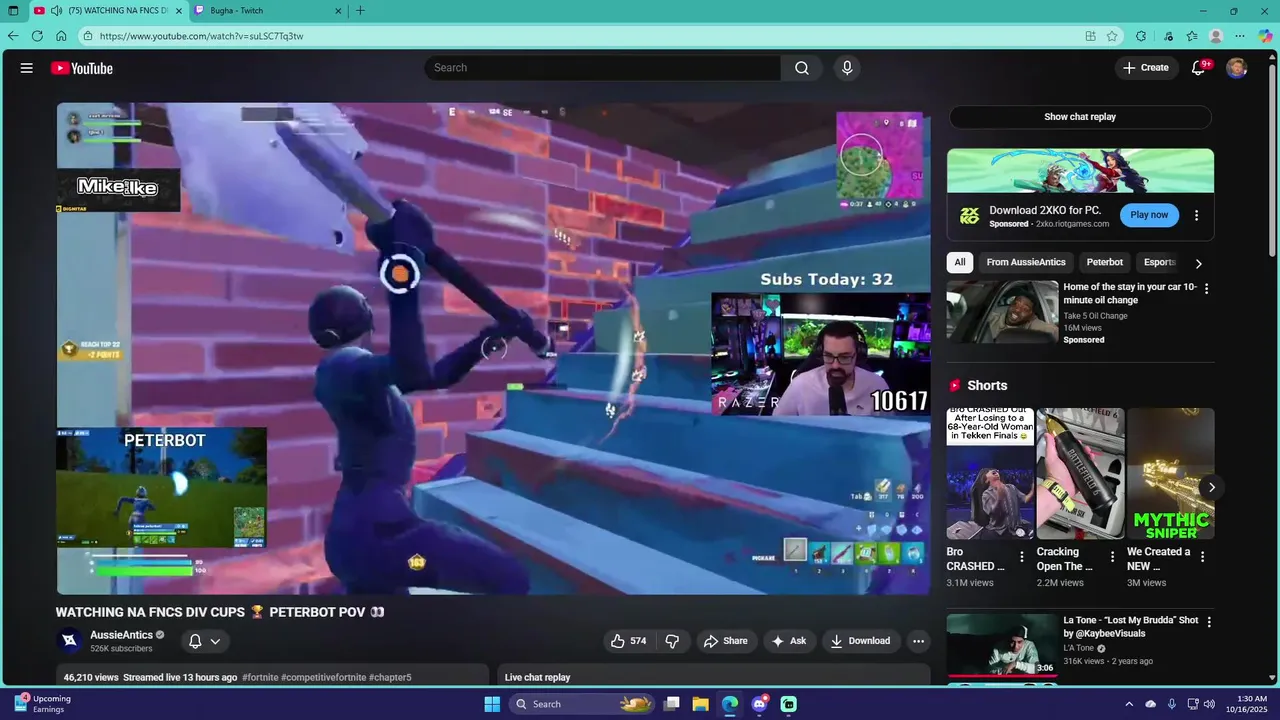Click the AussieAntics channel avatar
Viewport: 1280px width, 720px height.
click(70, 641)
